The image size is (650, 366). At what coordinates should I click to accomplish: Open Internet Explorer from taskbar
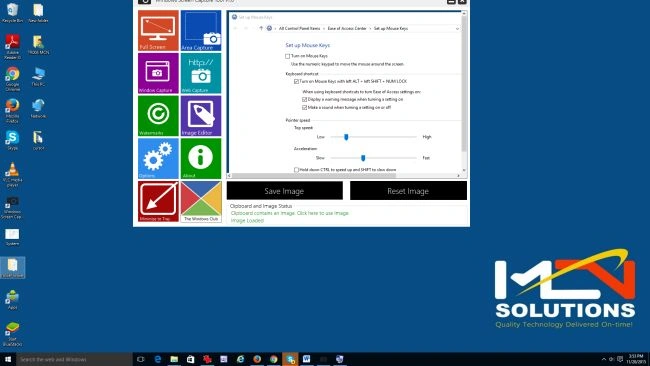240,359
